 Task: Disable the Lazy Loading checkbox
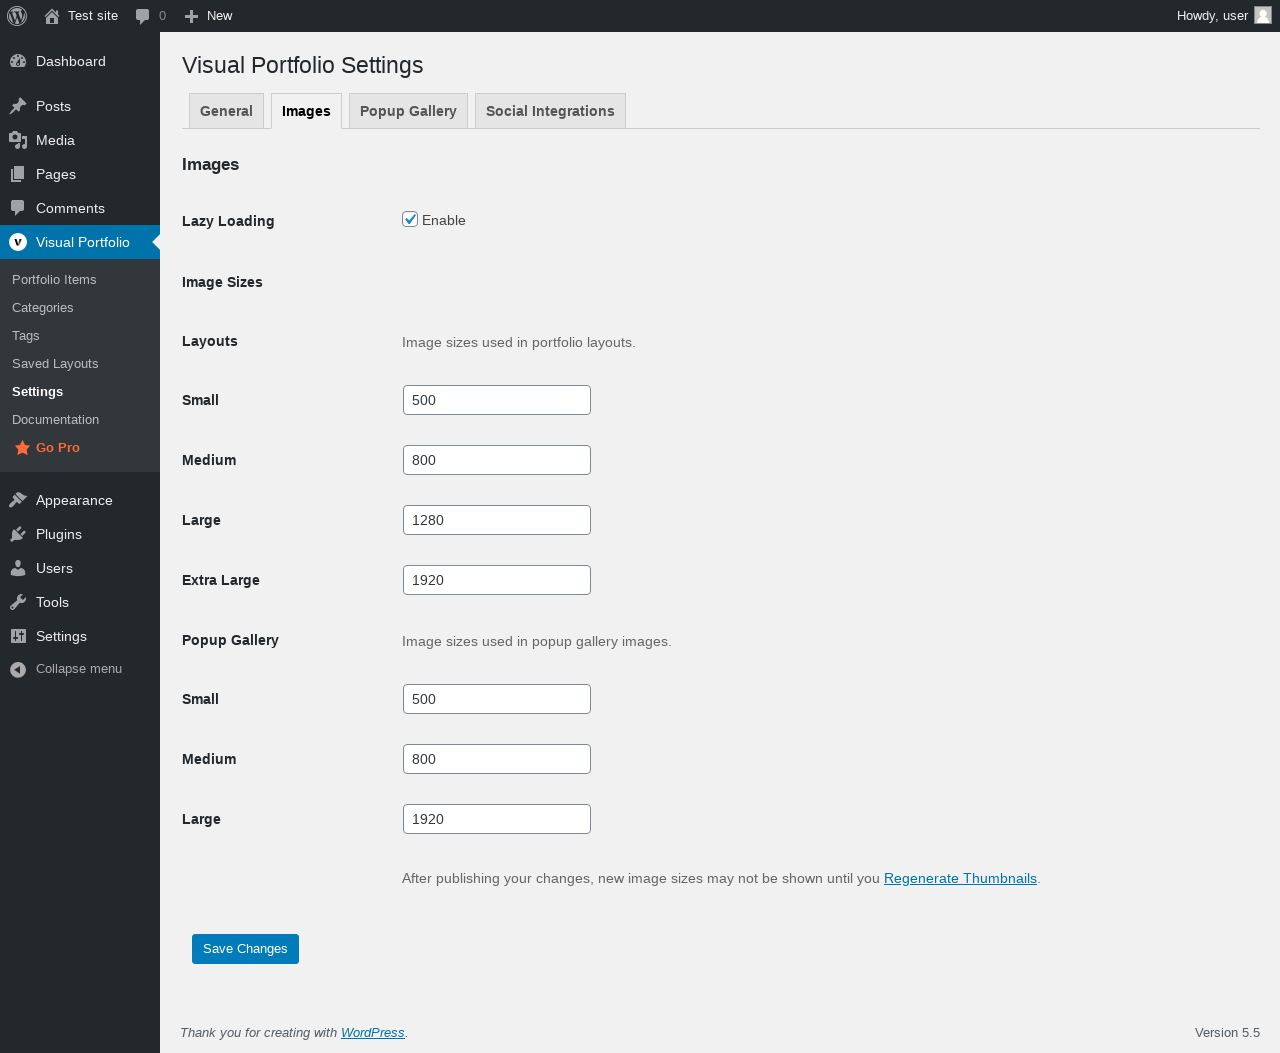(410, 219)
